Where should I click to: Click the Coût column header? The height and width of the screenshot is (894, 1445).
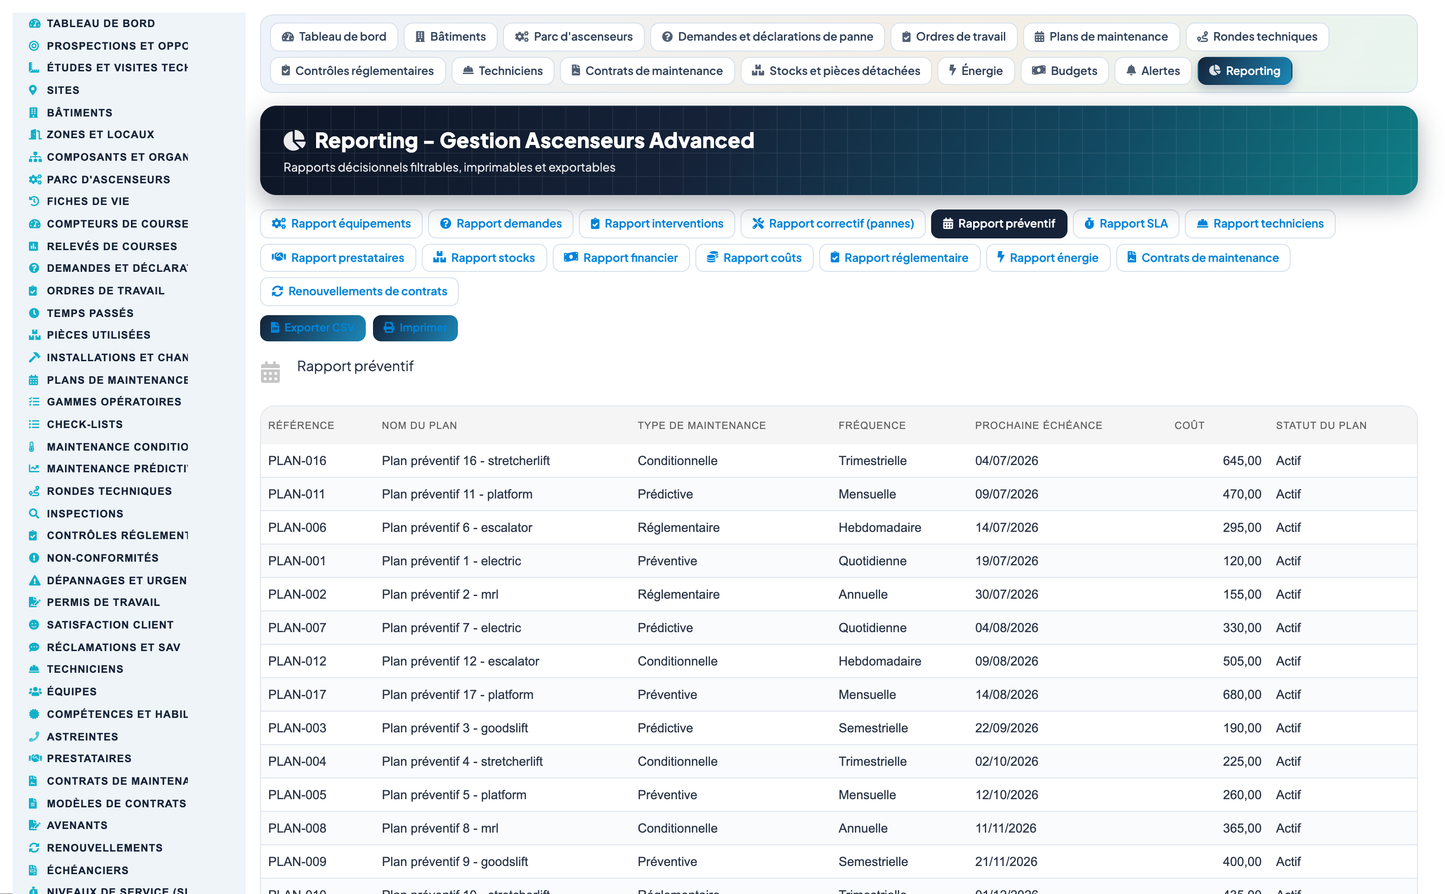[x=1189, y=425]
